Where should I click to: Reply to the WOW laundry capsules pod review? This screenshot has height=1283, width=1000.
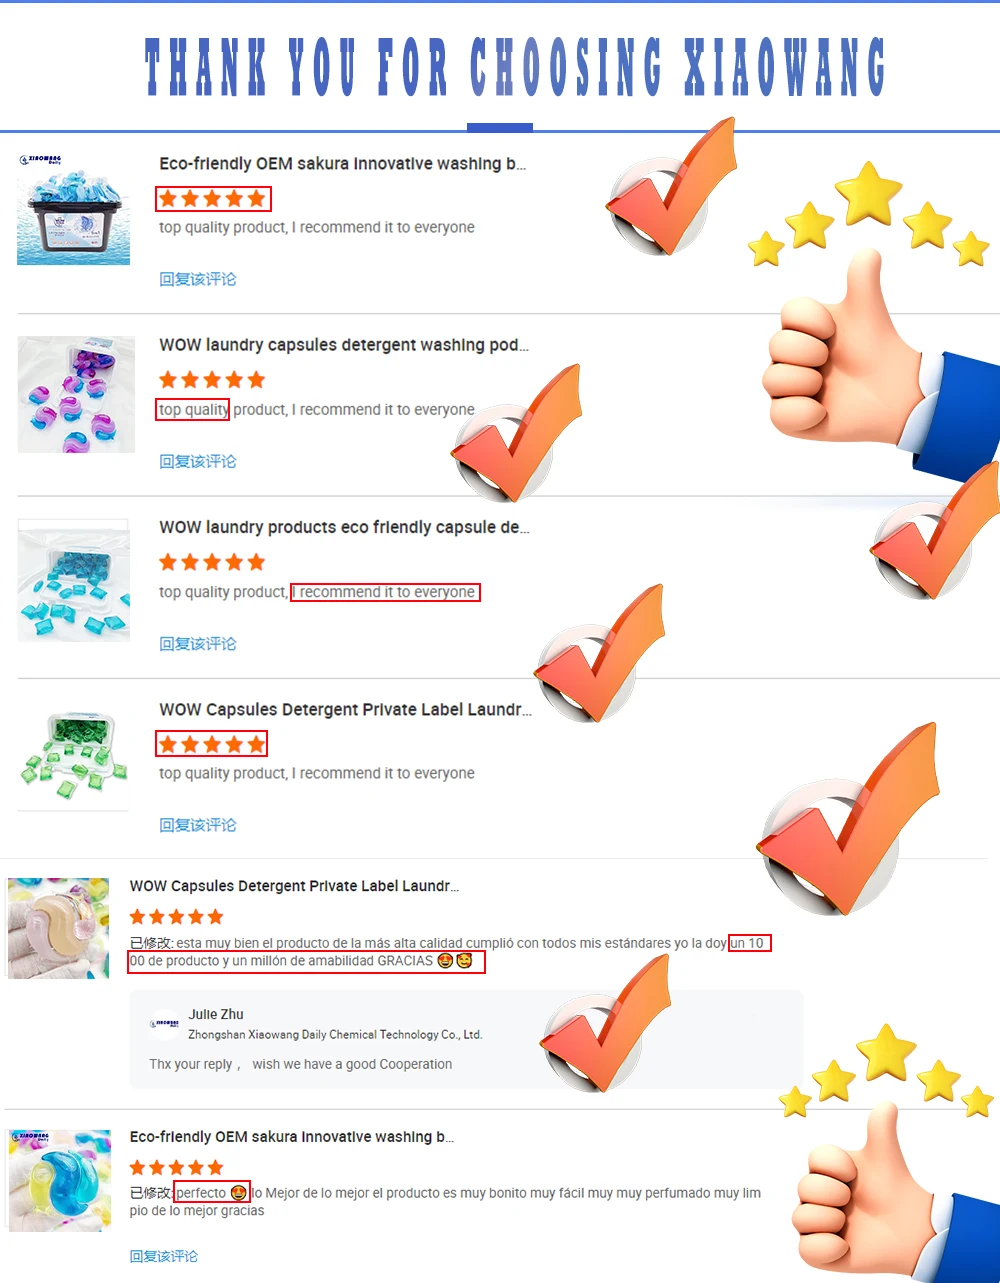pyautogui.click(x=198, y=461)
